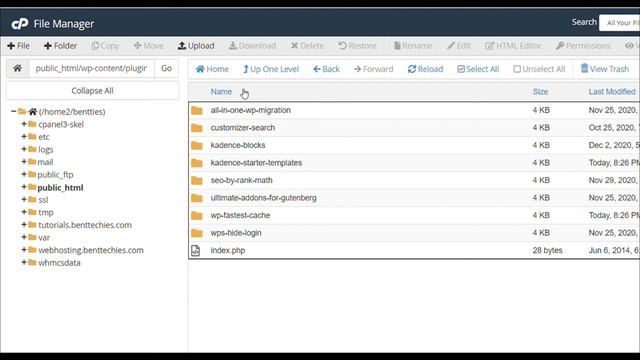Expand tutorials.benttechies.com tree folder

(x=24, y=224)
